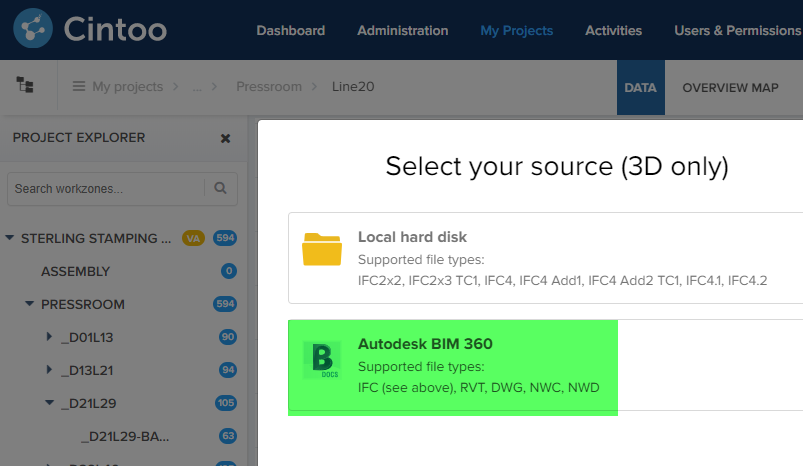Image resolution: width=803 pixels, height=466 pixels.
Task: Select the _D21L29-BA... workzone
Action: pos(125,437)
